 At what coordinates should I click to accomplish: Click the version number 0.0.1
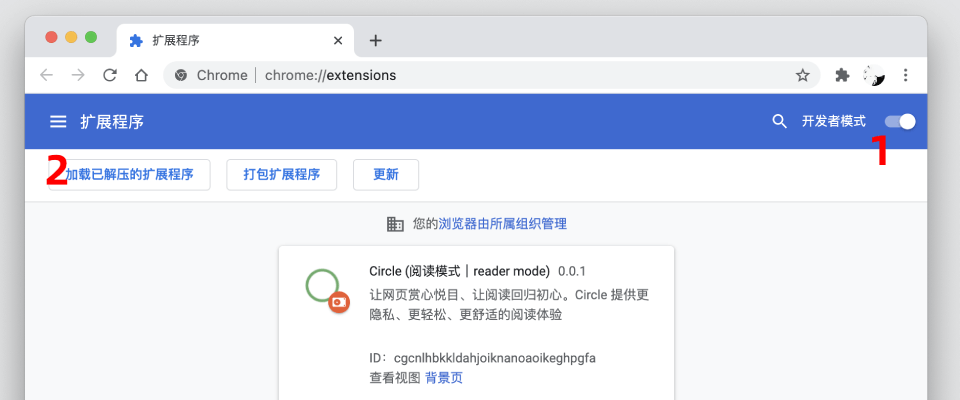(572, 271)
